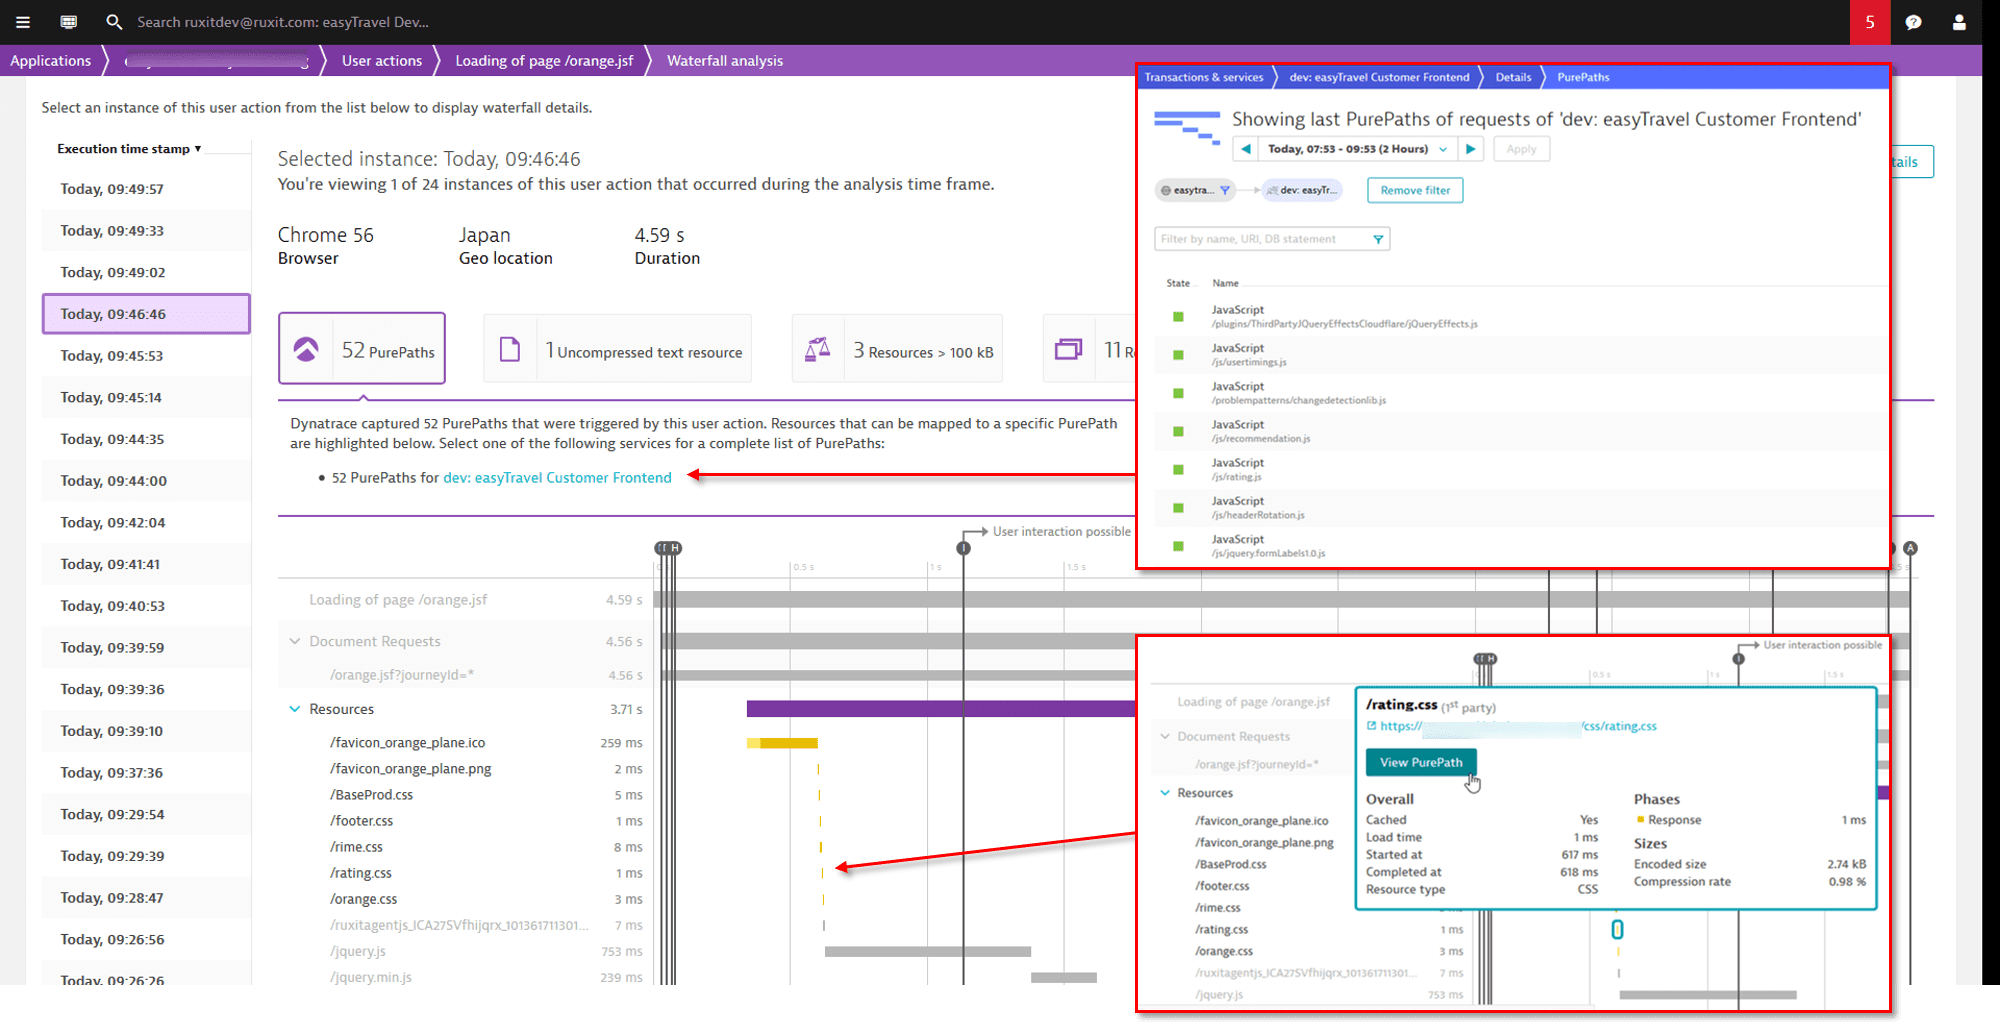This screenshot has height=1026, width=2000.
Task: Click the previous timeframe arrow in PurePaths panel
Action: point(1246,149)
